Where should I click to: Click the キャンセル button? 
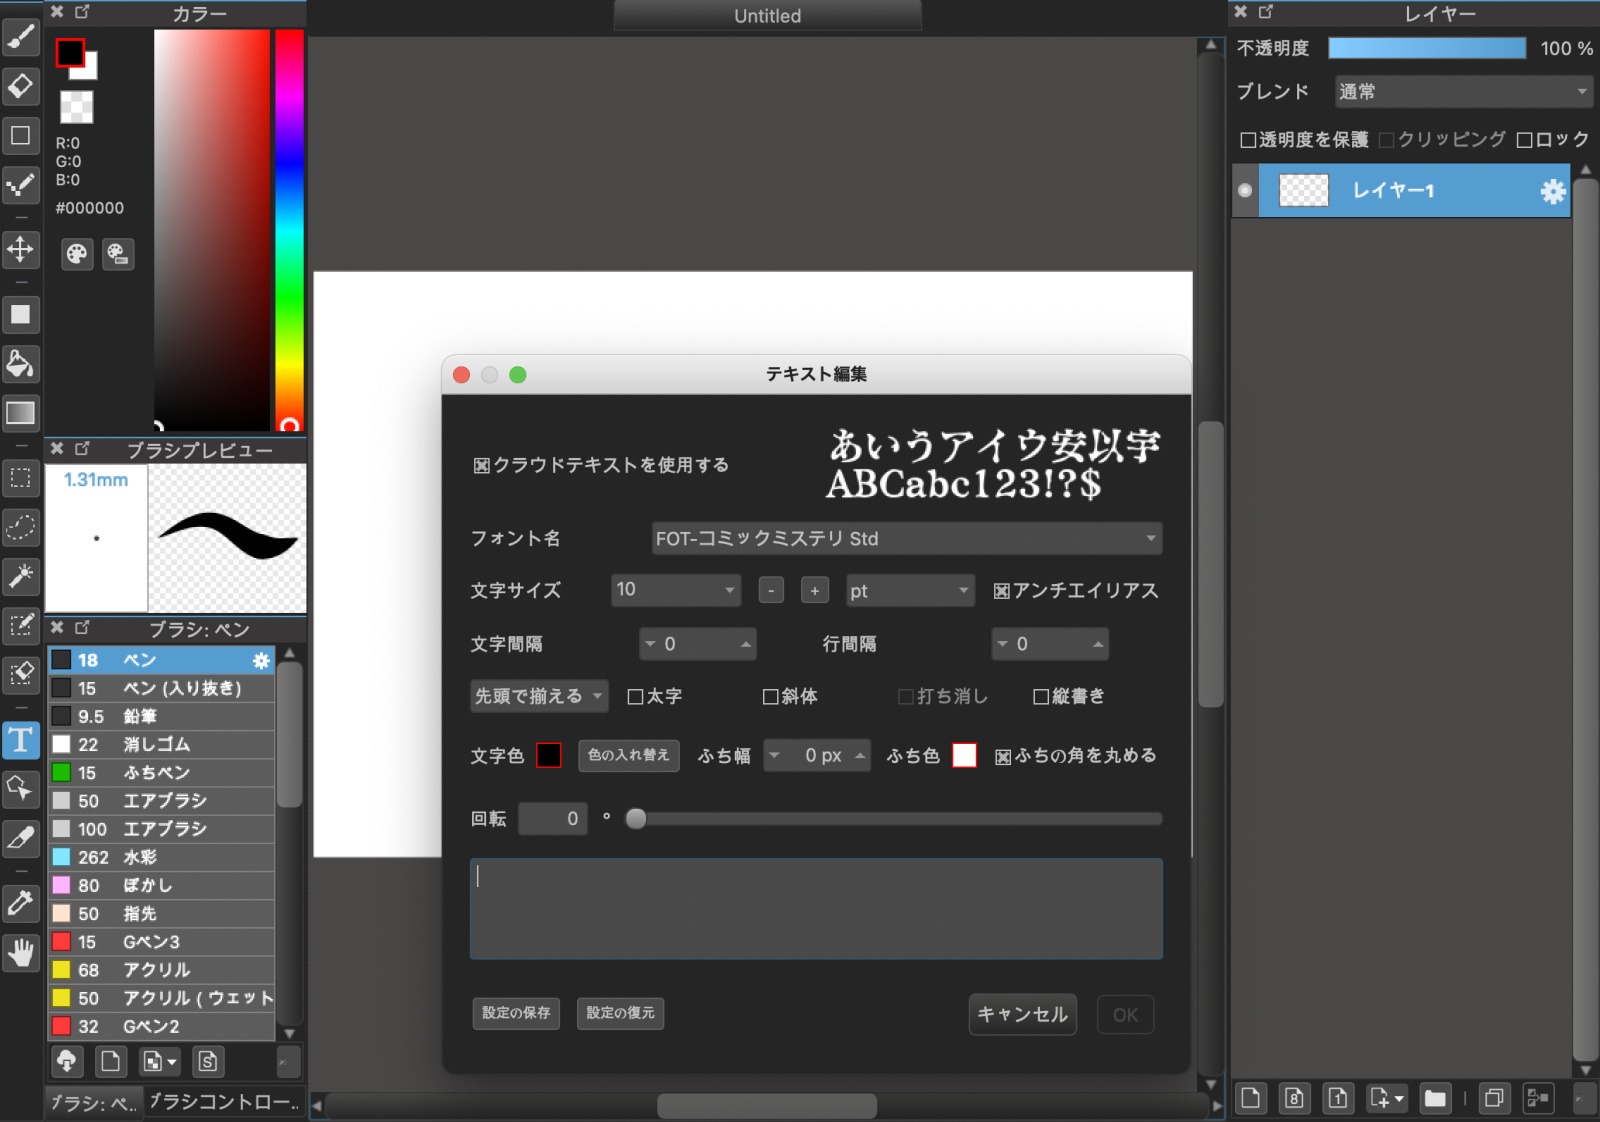[1022, 1014]
